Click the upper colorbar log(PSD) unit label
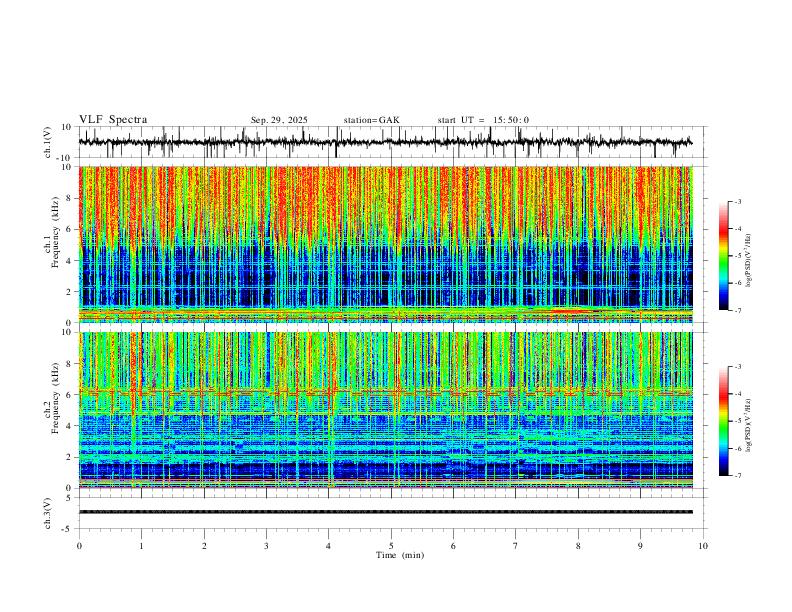 click(x=748, y=260)
